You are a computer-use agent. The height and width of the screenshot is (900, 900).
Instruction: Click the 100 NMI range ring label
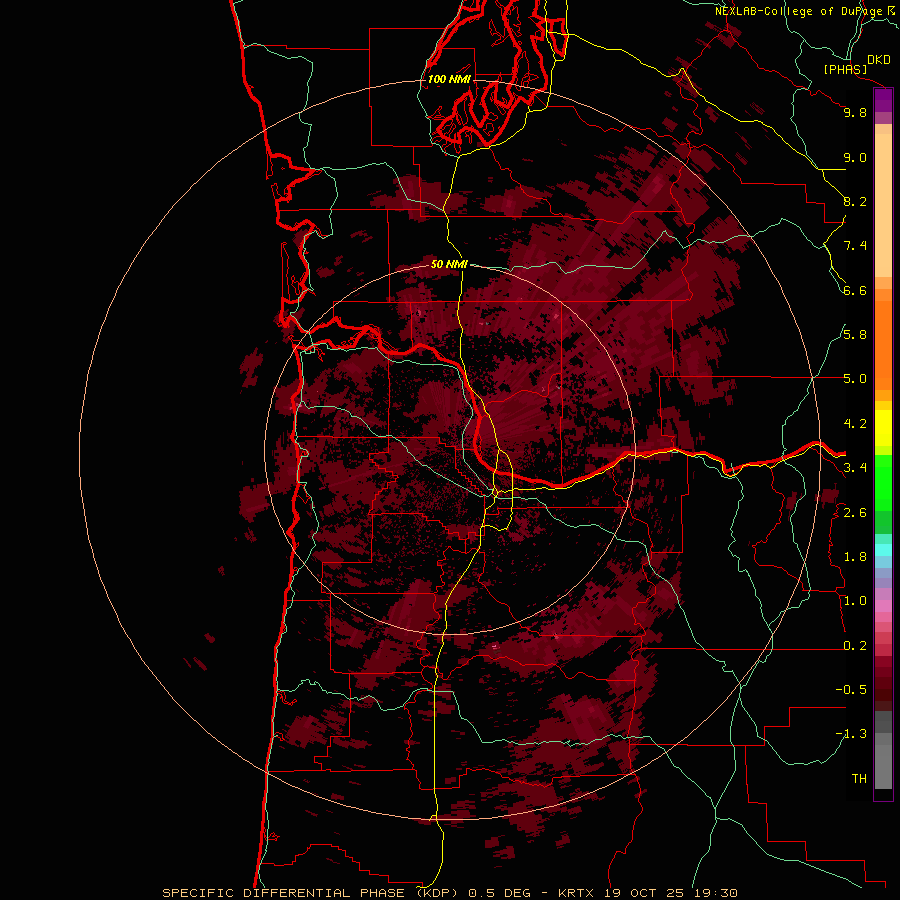click(449, 79)
